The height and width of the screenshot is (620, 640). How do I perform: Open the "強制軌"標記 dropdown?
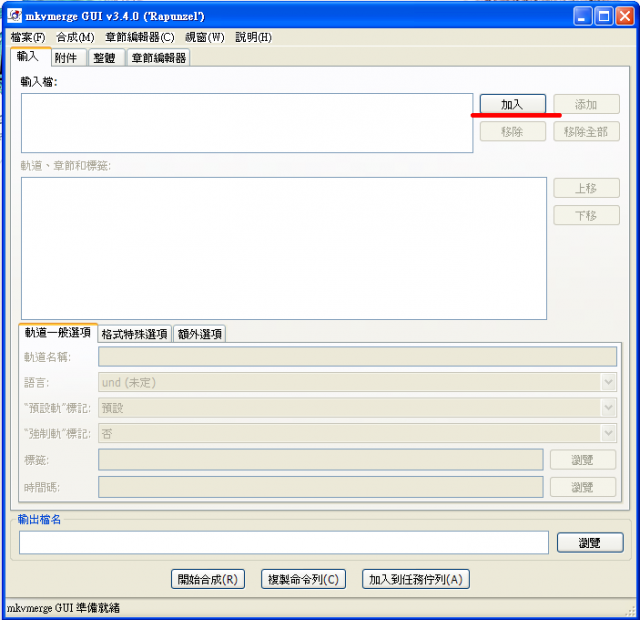358,433
